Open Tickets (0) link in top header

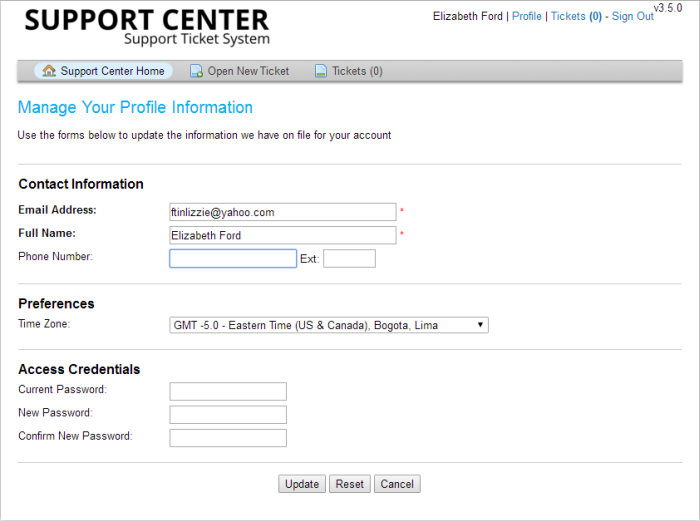(x=576, y=16)
